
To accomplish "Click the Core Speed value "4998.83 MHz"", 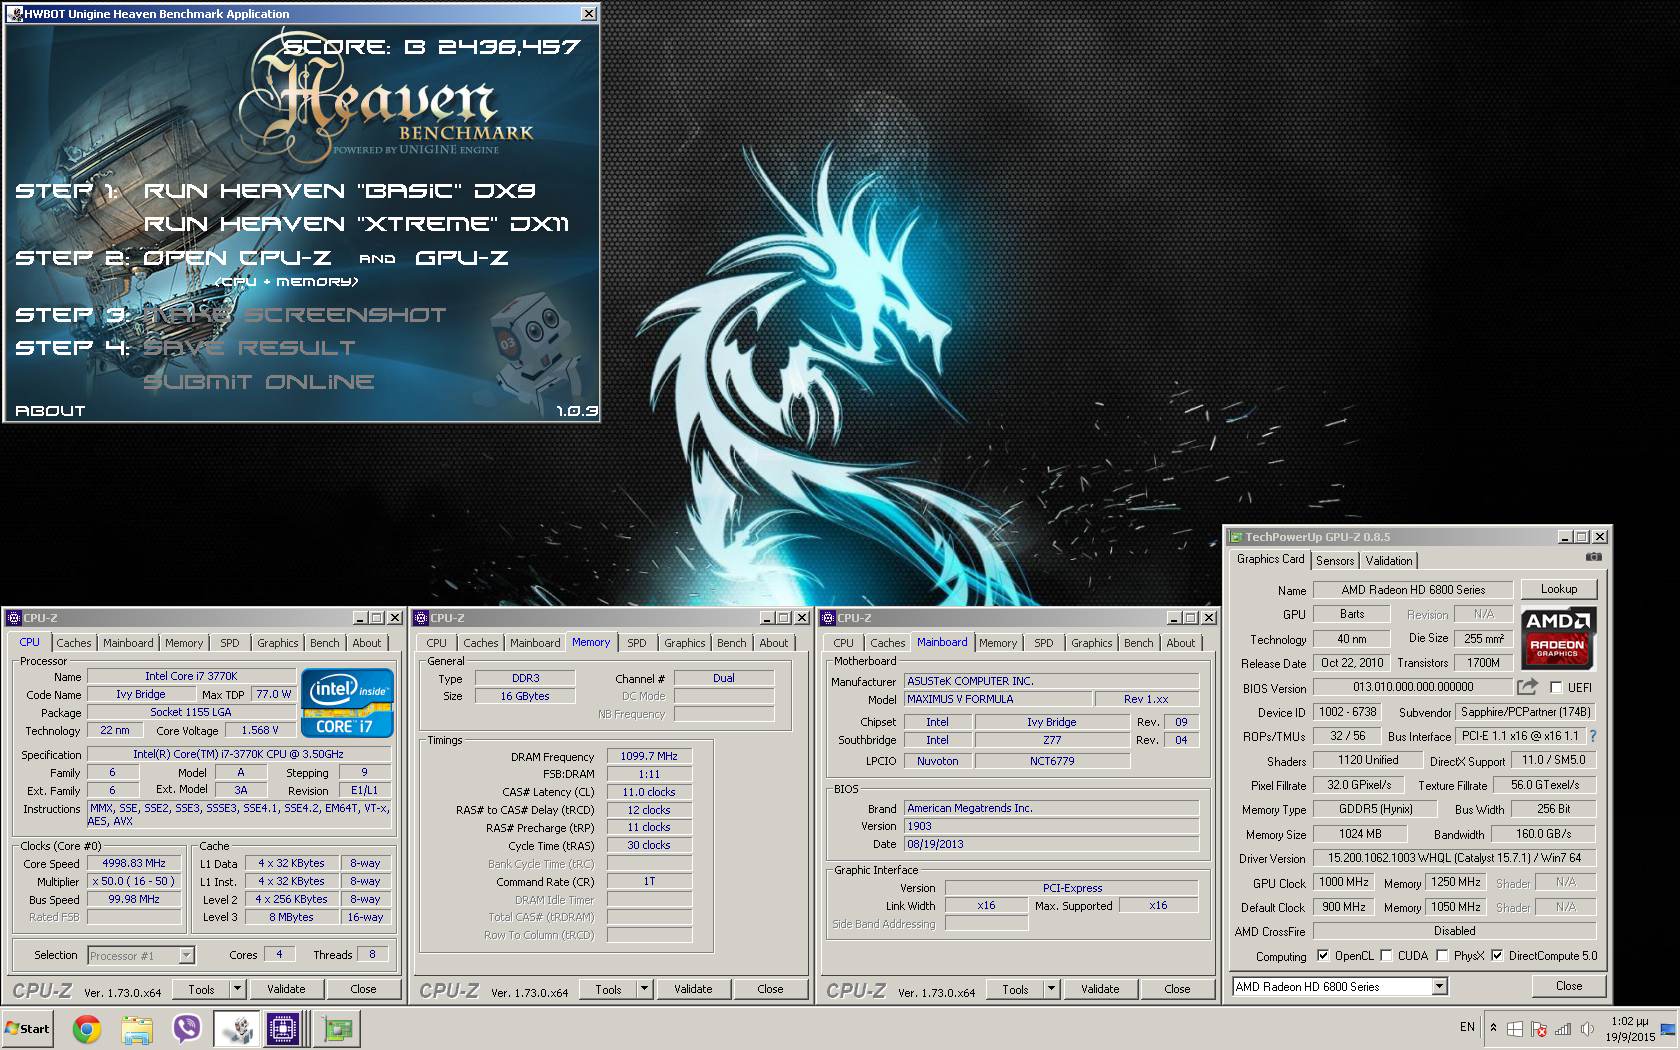I will click(x=134, y=863).
